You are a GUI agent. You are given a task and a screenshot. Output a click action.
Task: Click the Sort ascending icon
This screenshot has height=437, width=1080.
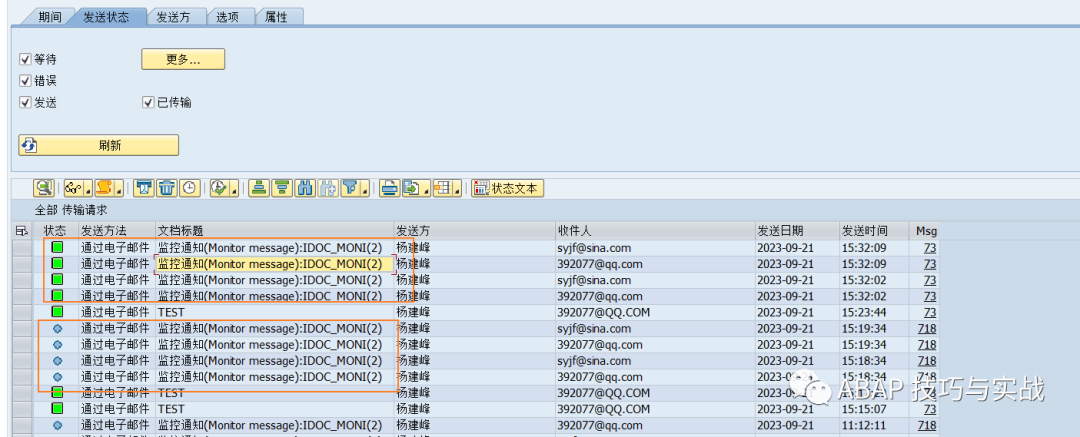coord(260,187)
